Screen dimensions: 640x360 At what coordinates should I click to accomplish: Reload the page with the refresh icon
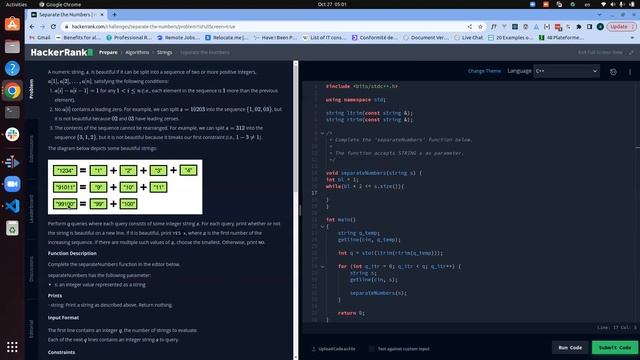click(x=53, y=27)
